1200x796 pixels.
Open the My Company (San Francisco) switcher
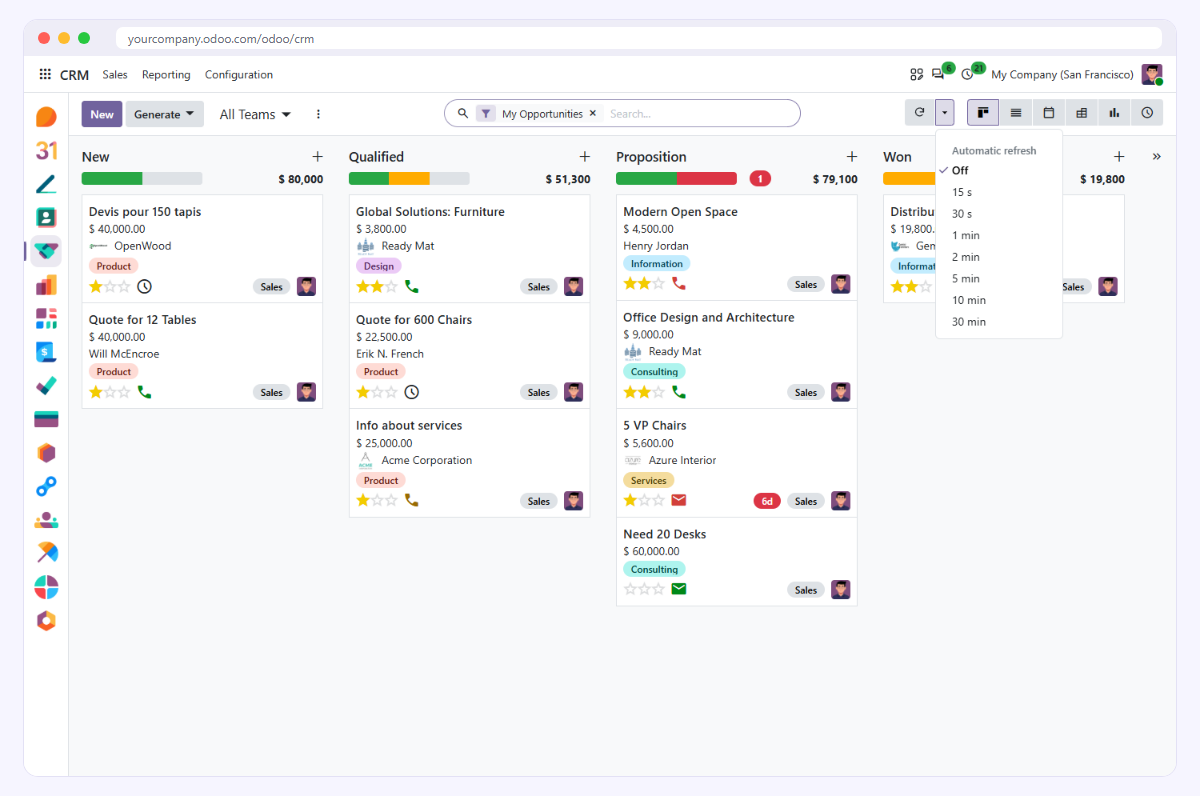tap(1062, 75)
